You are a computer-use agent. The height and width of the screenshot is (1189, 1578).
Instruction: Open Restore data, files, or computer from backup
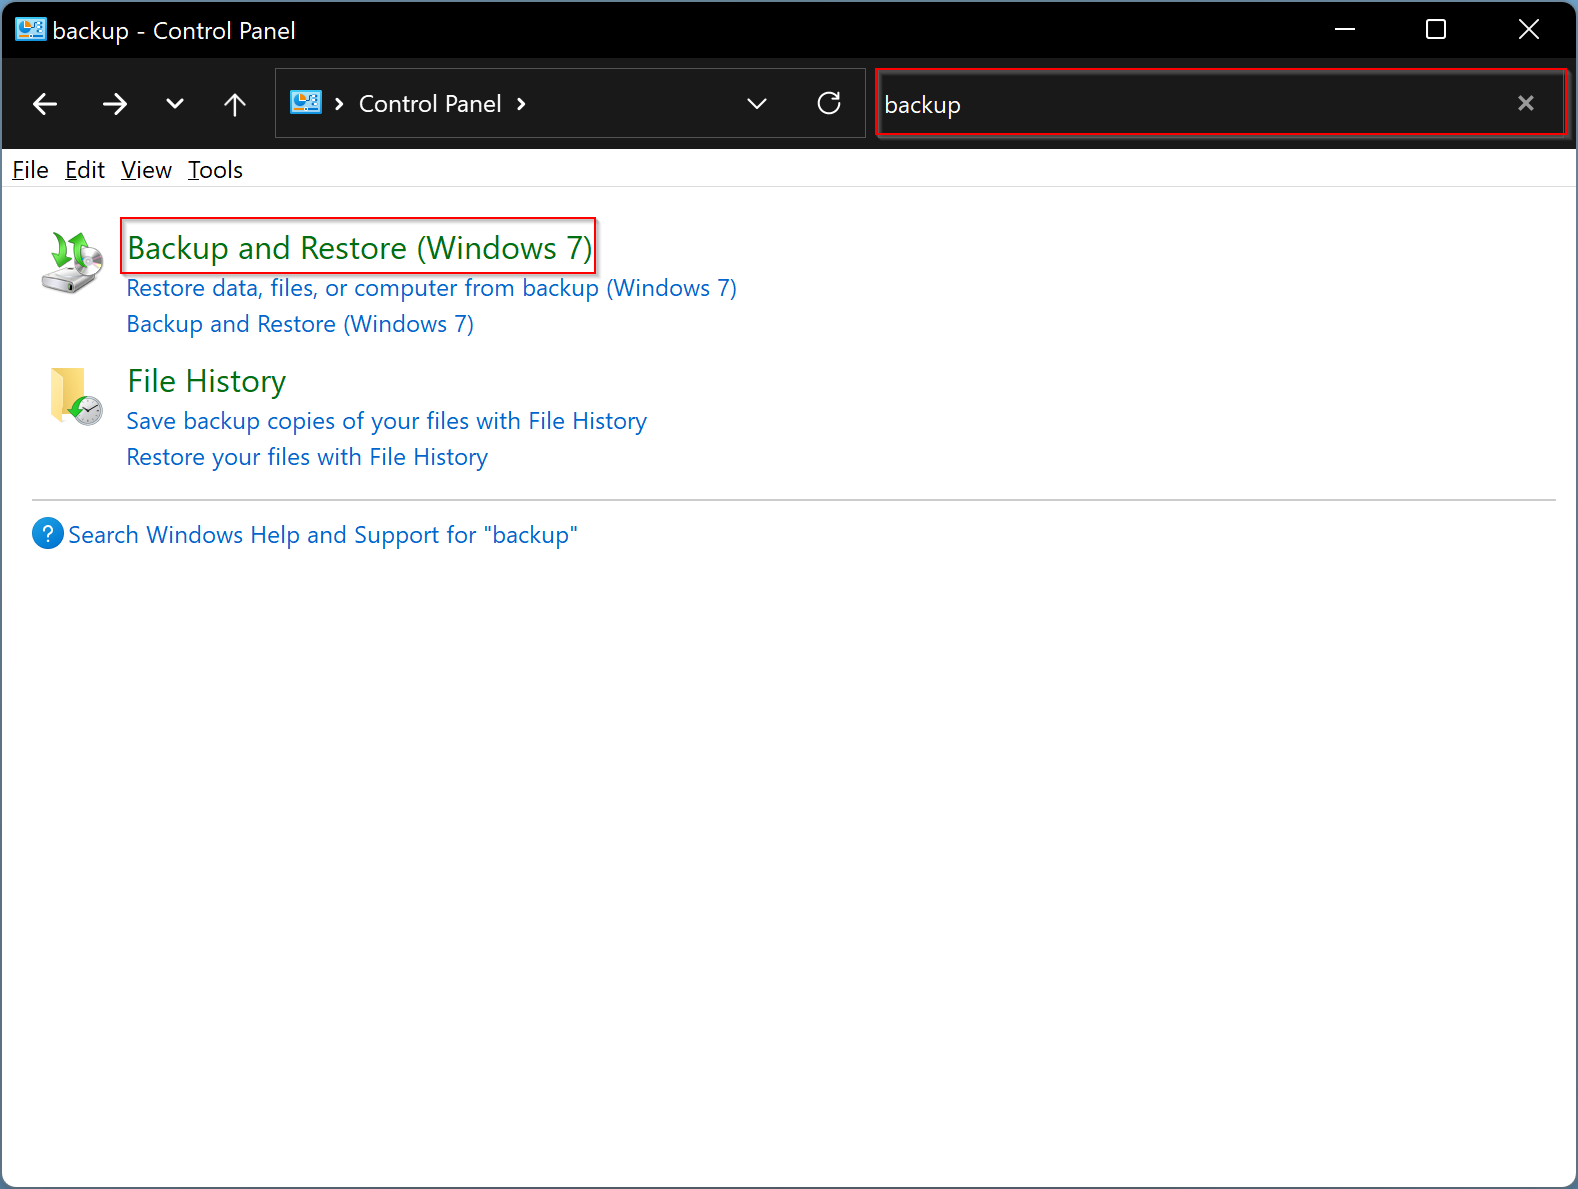tap(432, 288)
